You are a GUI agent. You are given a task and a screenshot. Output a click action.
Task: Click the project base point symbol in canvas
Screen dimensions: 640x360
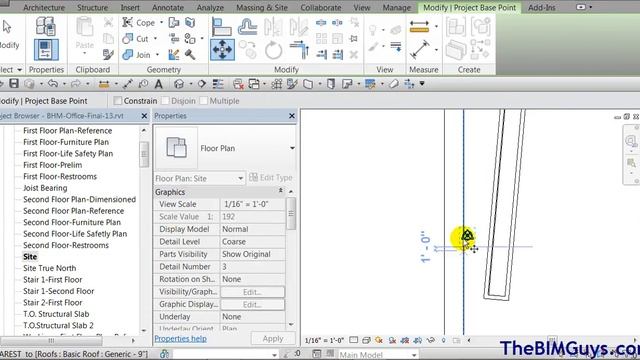tap(467, 236)
